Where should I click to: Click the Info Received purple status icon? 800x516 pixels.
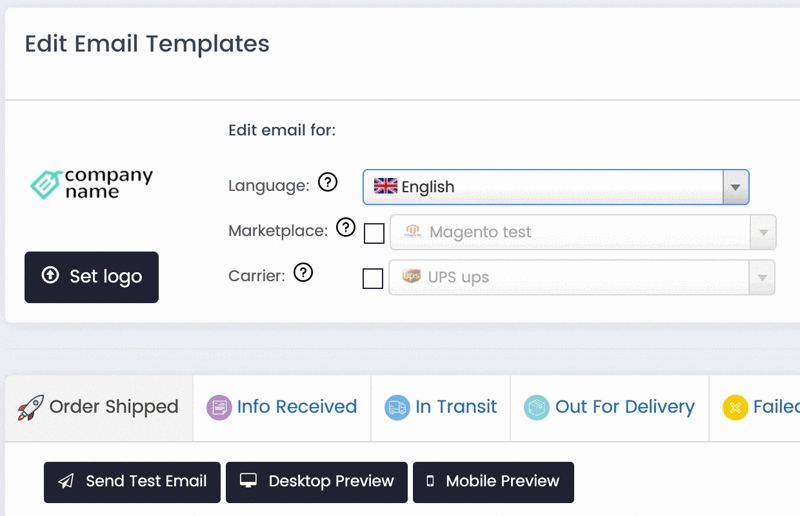219,407
